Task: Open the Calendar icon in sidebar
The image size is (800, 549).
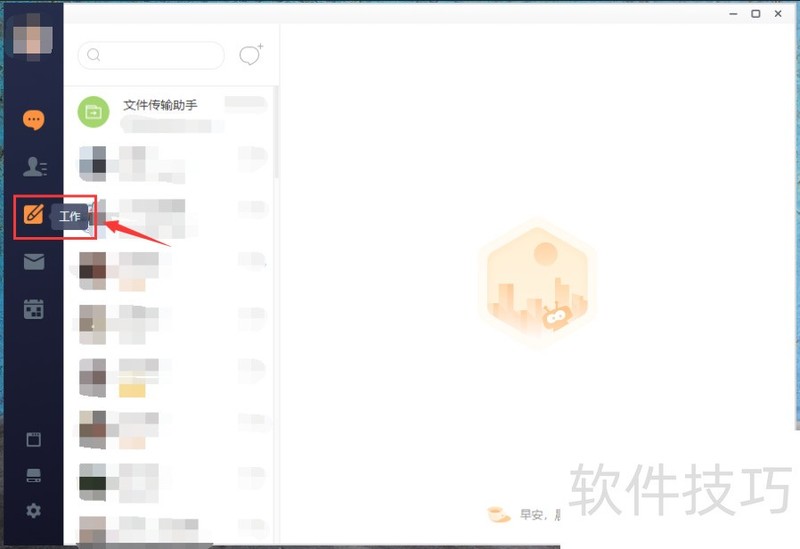Action: click(x=34, y=309)
